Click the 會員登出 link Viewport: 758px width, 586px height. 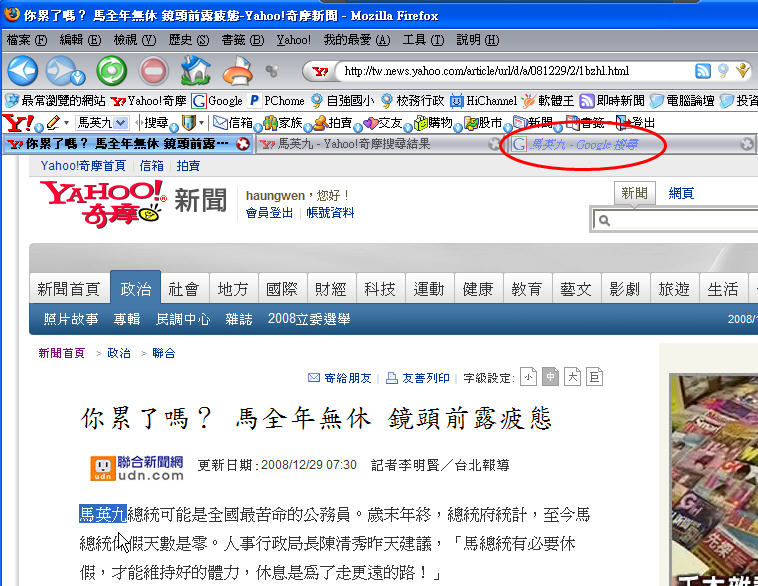[x=269, y=213]
